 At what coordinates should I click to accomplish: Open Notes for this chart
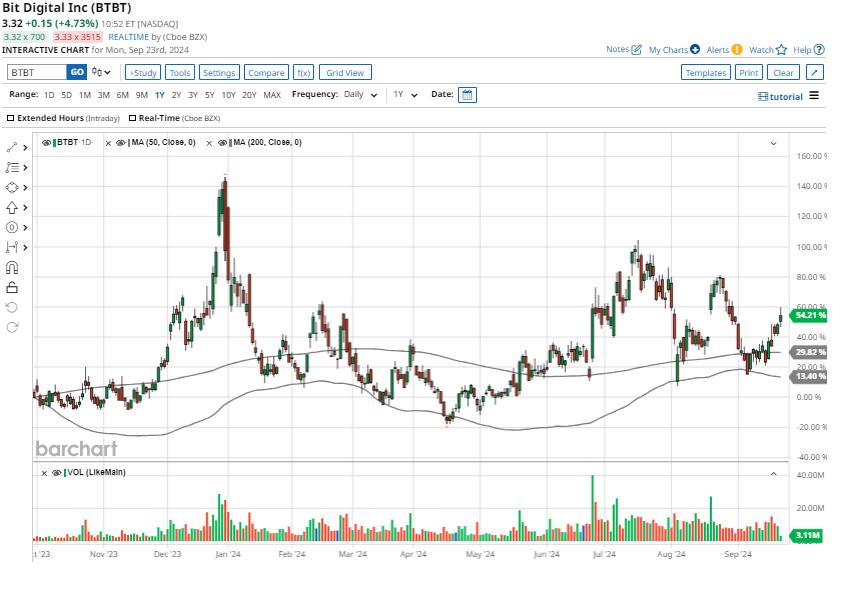coord(623,49)
